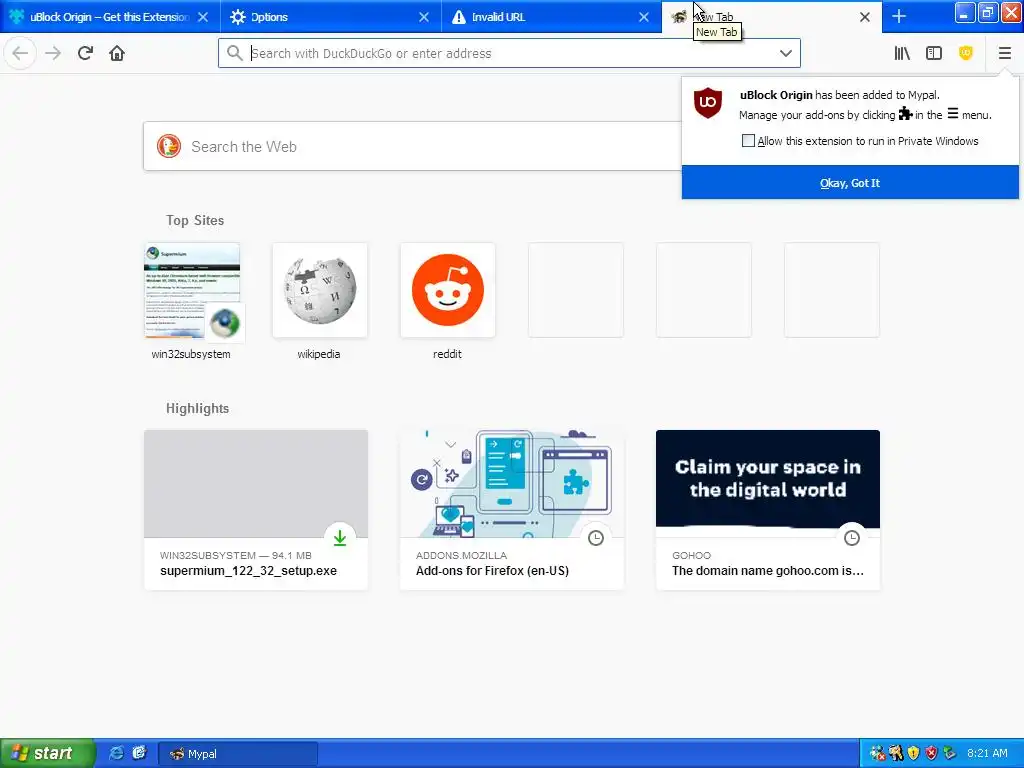This screenshot has width=1024, height=768.
Task: Open the hamburger application menu
Action: tap(1004, 53)
